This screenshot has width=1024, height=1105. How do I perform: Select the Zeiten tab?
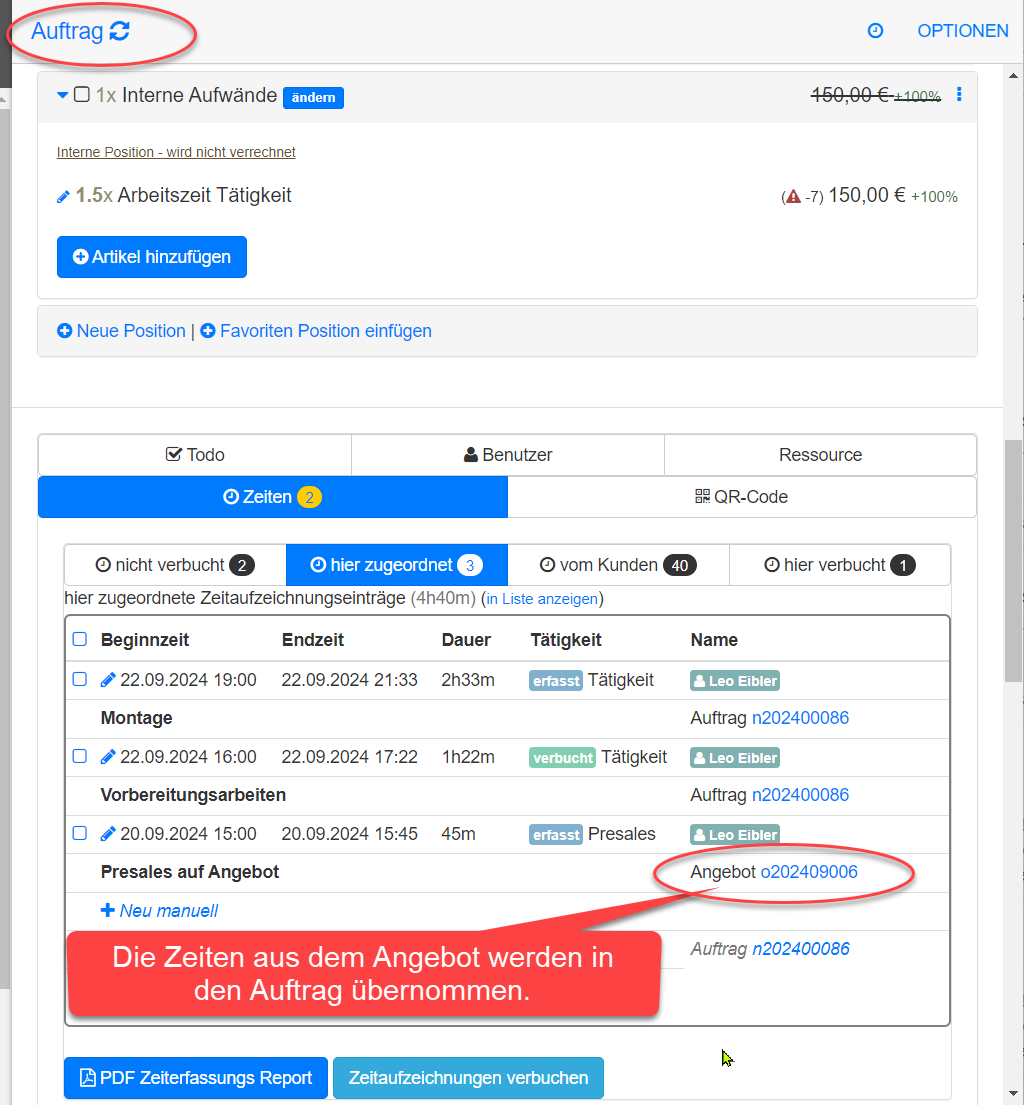[x=273, y=497]
